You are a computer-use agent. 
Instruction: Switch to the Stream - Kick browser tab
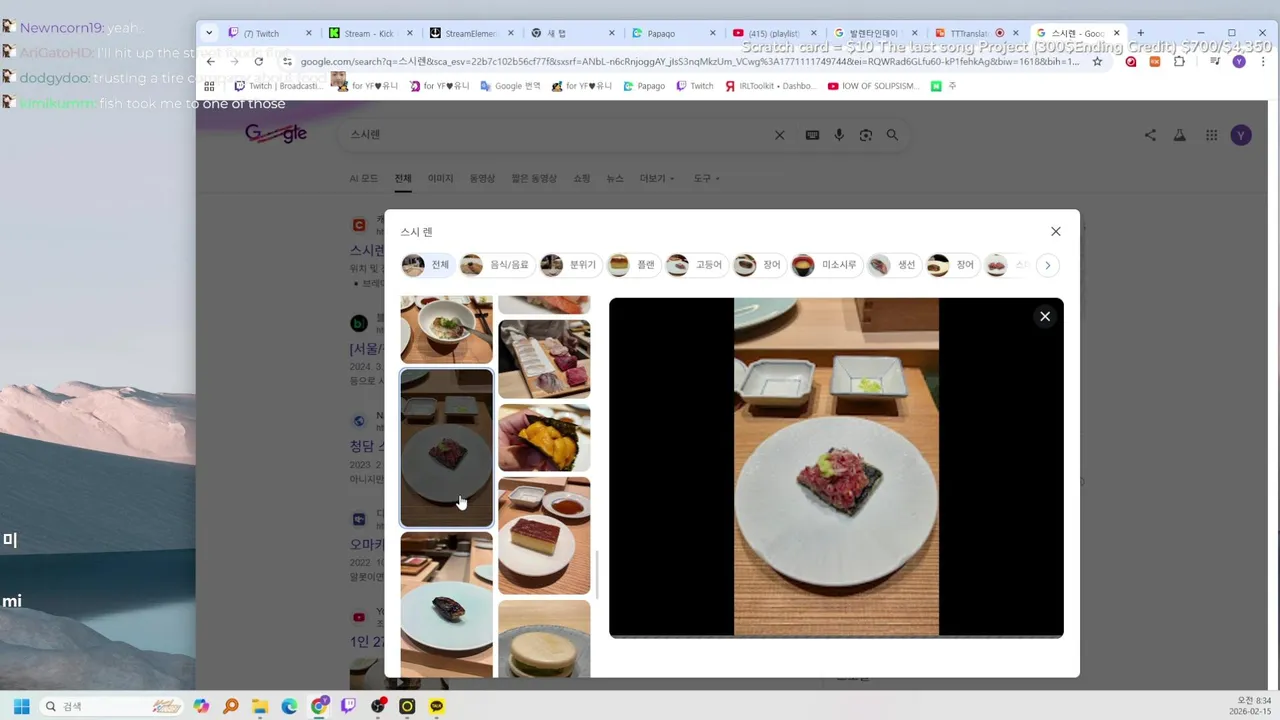click(x=371, y=33)
